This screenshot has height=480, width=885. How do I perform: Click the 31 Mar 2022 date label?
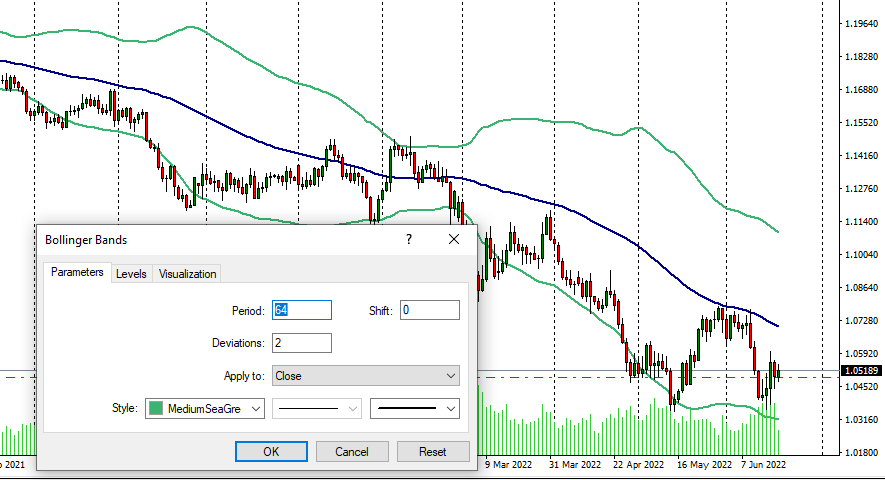tap(575, 465)
